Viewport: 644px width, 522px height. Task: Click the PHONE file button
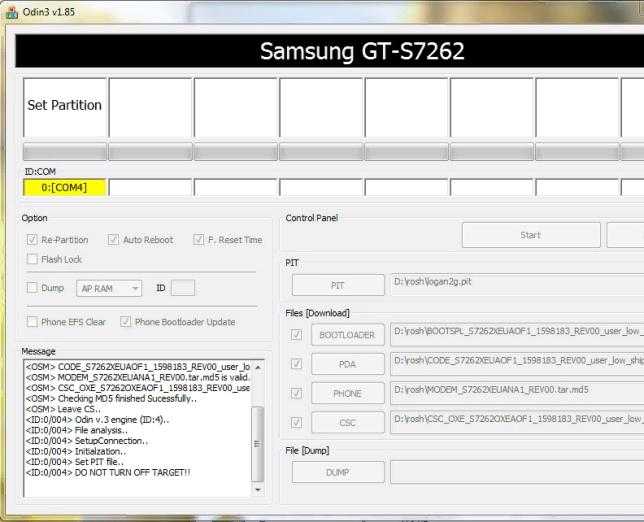[347, 393]
